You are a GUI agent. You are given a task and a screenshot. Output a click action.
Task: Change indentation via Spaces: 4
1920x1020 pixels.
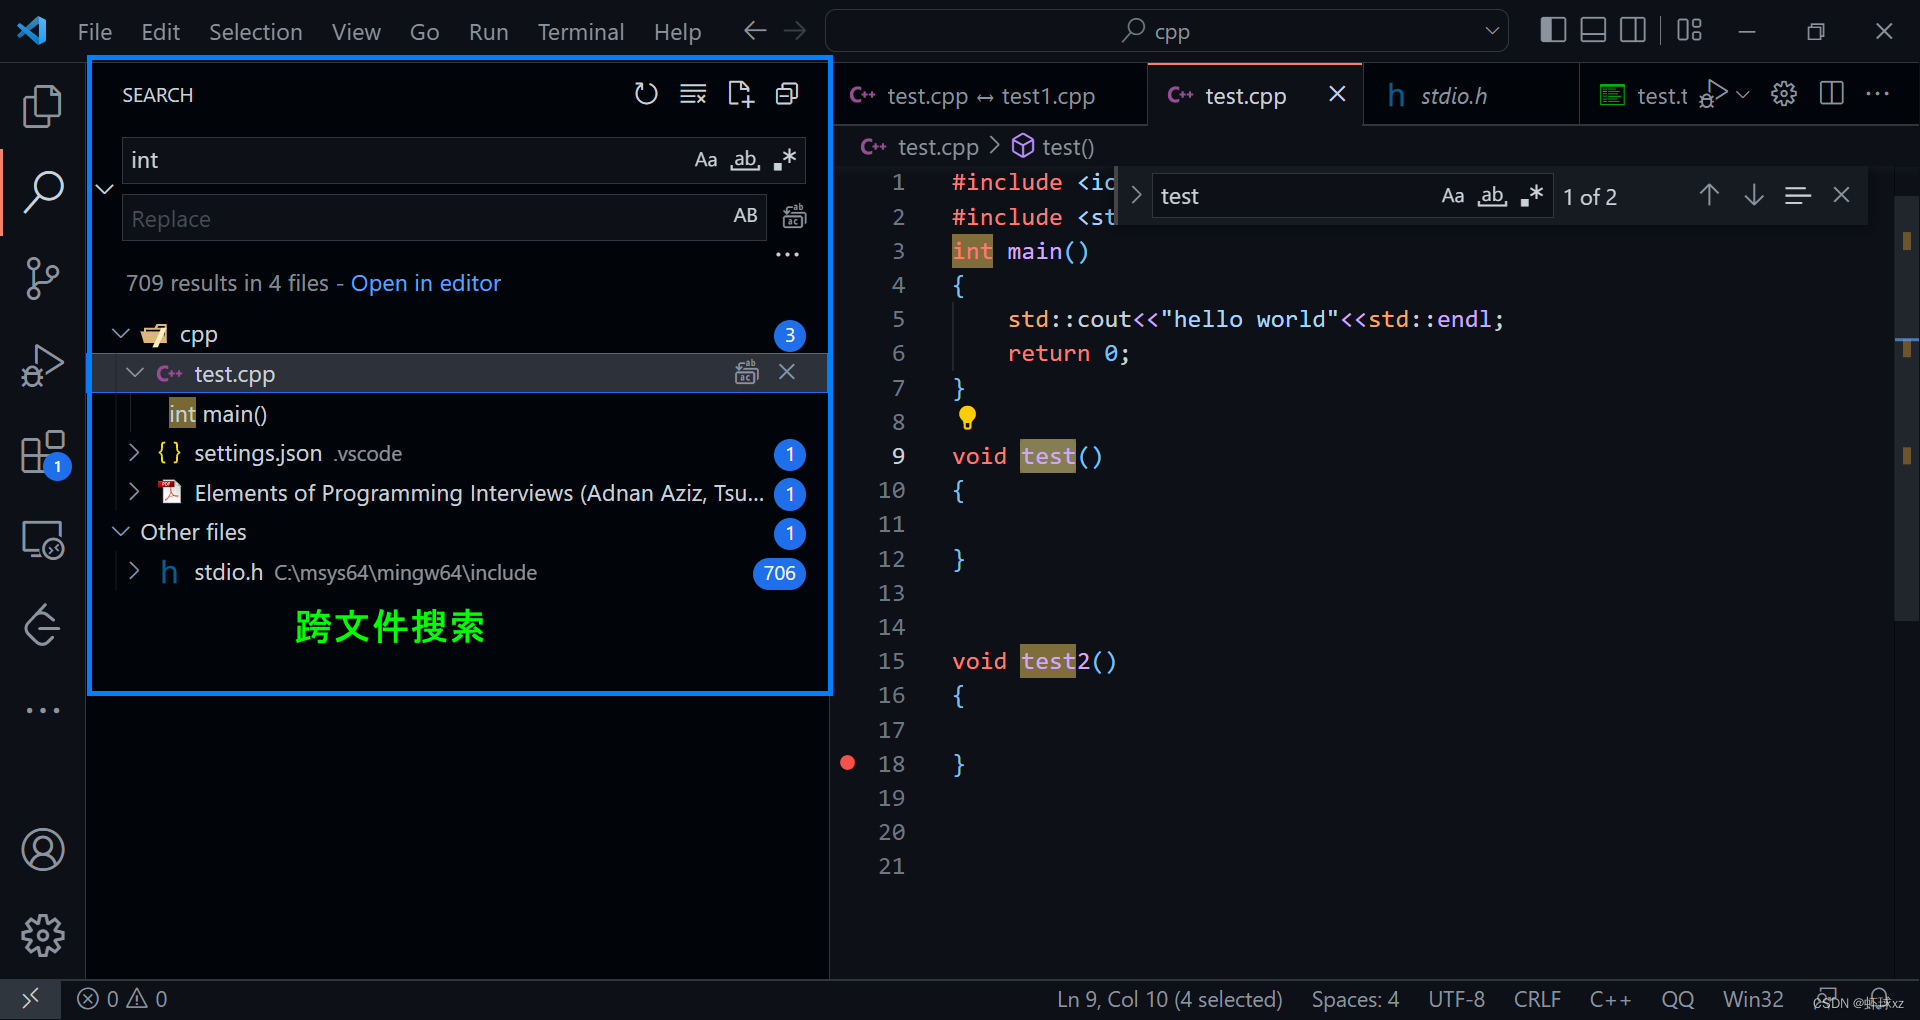[1355, 999]
